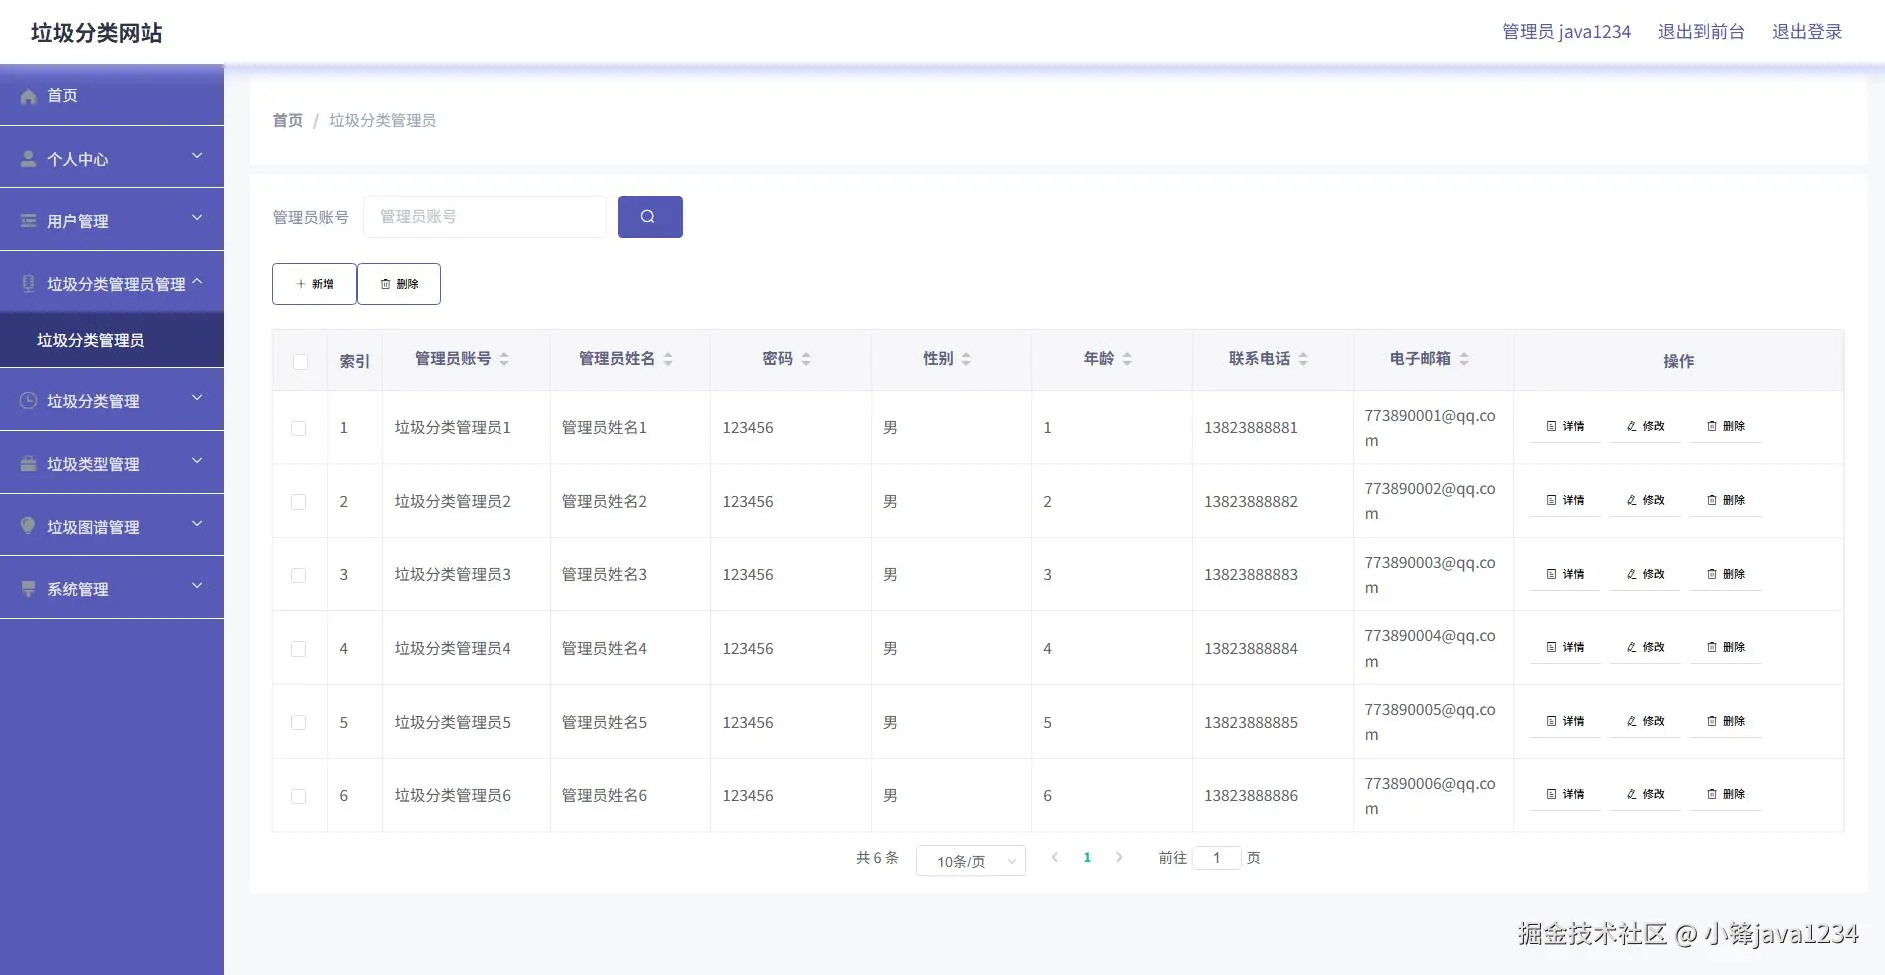This screenshot has width=1885, height=975.
Task: Select checkbox for row index 4
Action: click(298, 649)
